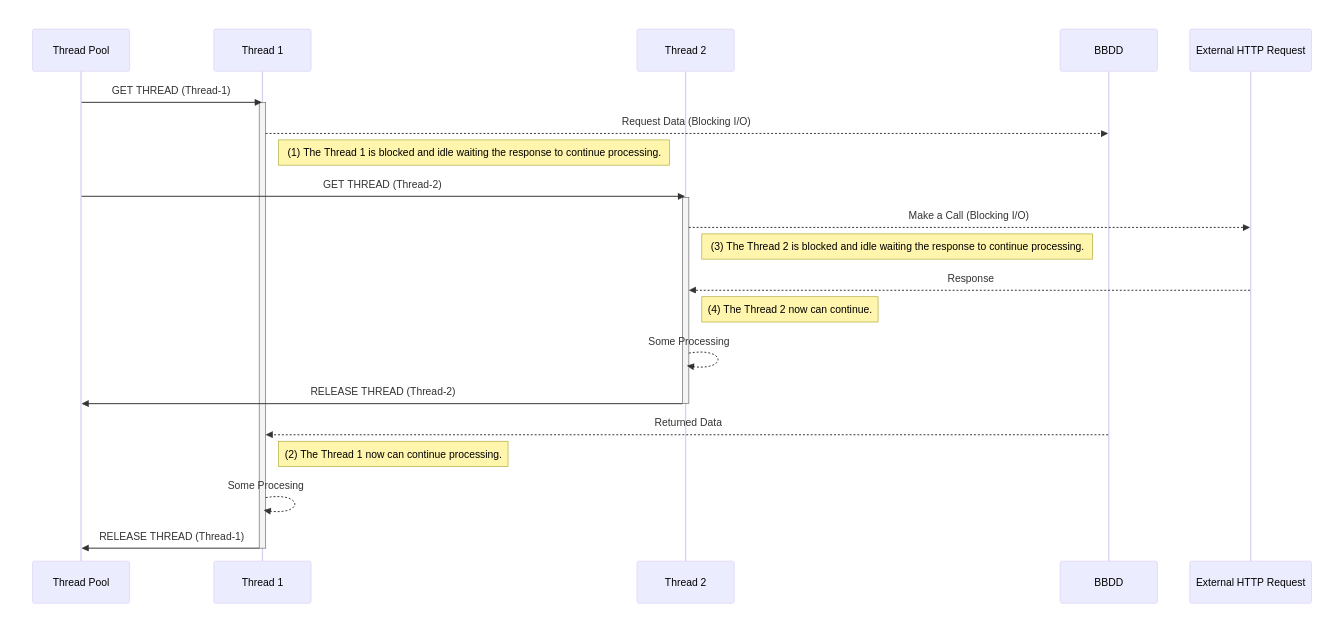Click the RELEASE THREAD (Thread-1) message label
The width and height of the screenshot is (1338, 626).
point(171,536)
